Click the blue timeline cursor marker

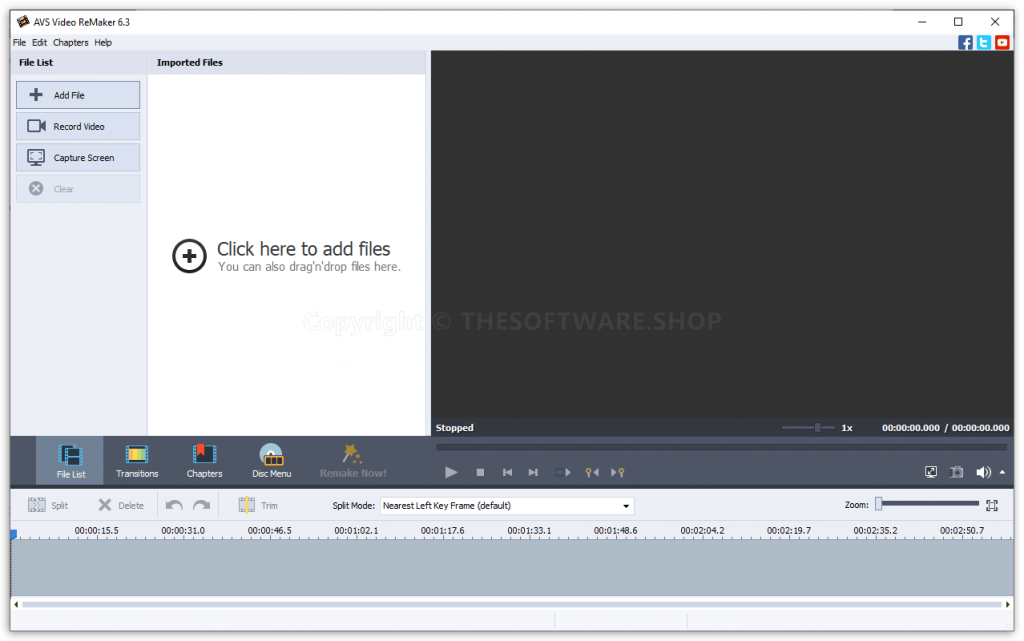[x=14, y=534]
